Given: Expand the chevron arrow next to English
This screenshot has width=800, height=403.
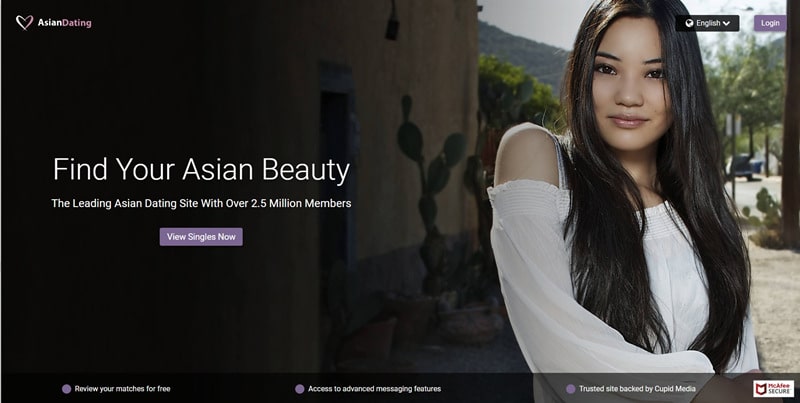Looking at the screenshot, I should (727, 23).
